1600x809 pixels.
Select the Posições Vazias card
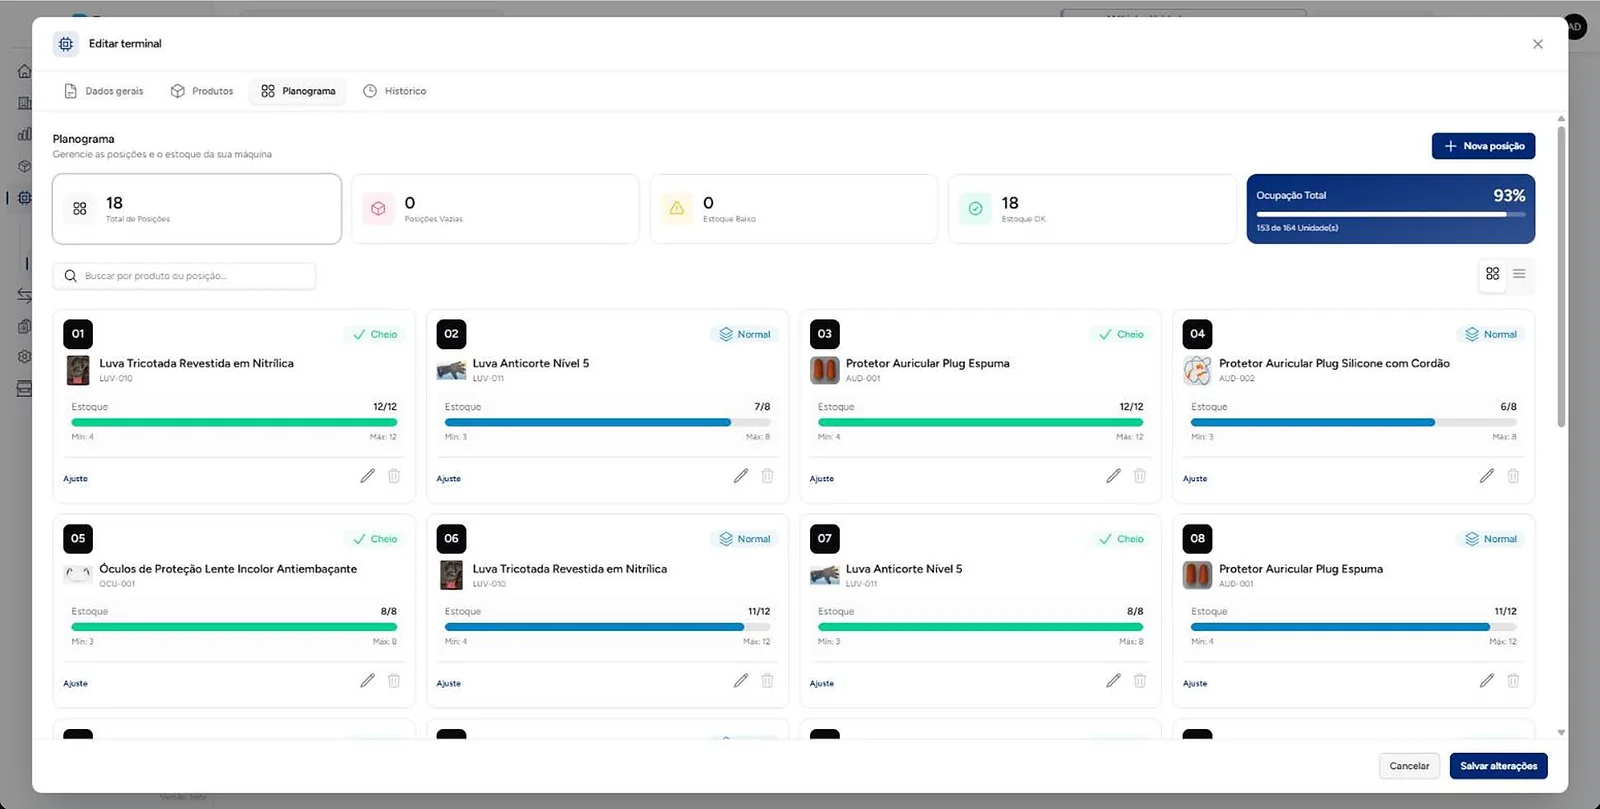coord(495,209)
